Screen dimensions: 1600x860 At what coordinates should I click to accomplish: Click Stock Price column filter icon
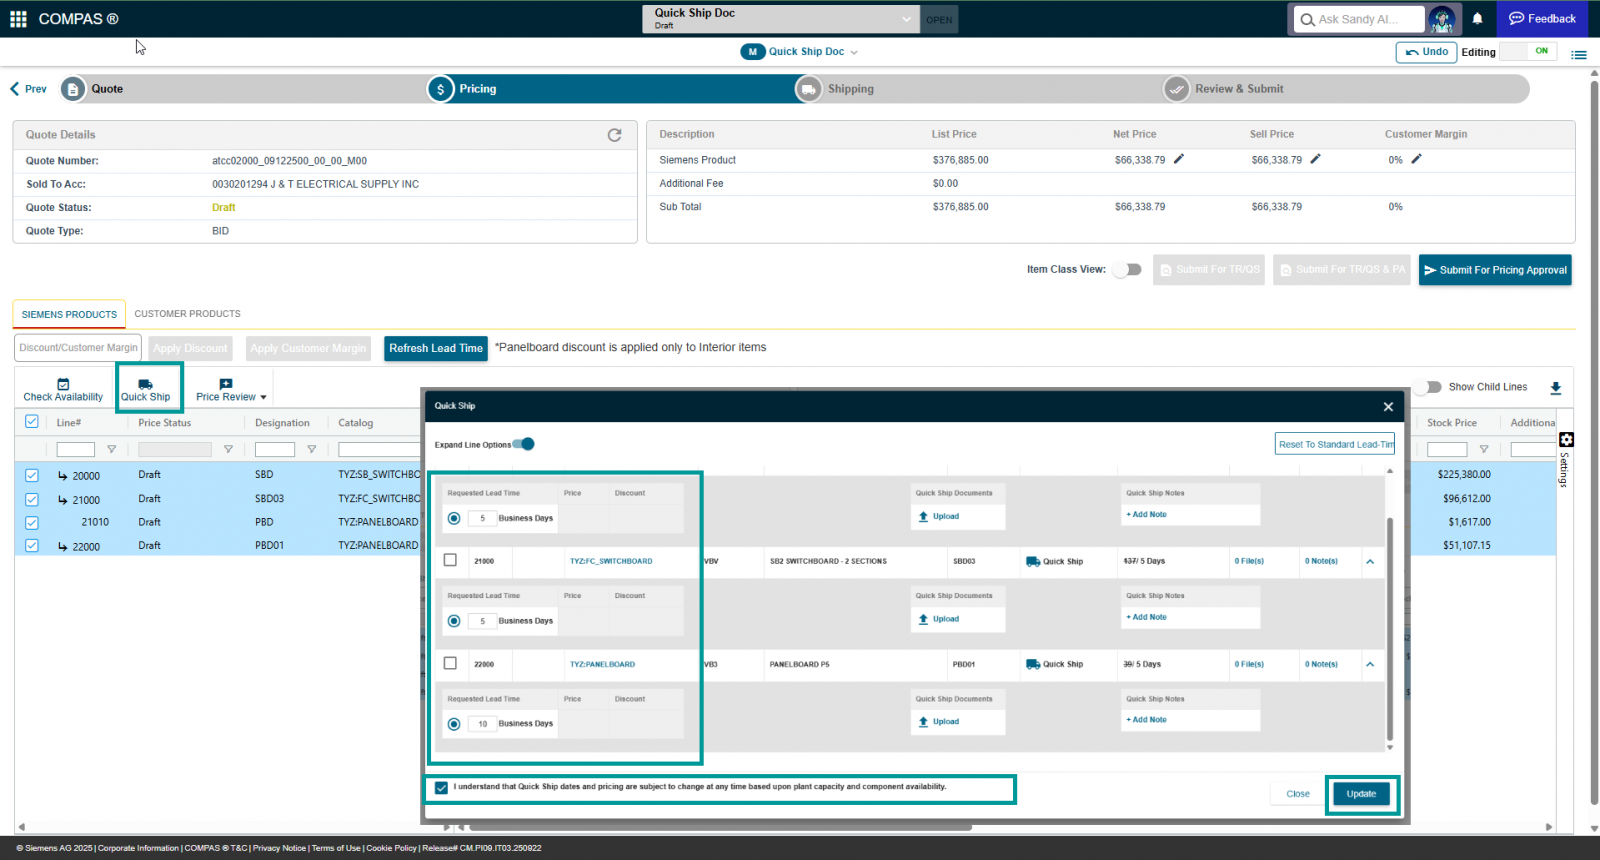point(1484,450)
